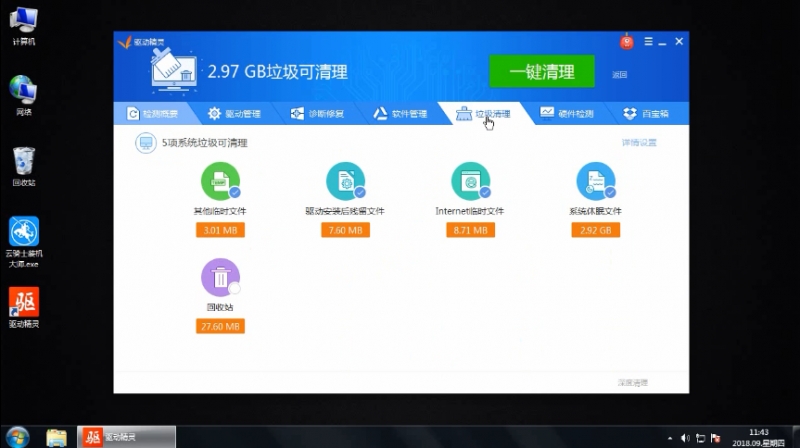Click the 5项系统垃圾可清理 text
This screenshot has height=448, width=800.
(205, 143)
